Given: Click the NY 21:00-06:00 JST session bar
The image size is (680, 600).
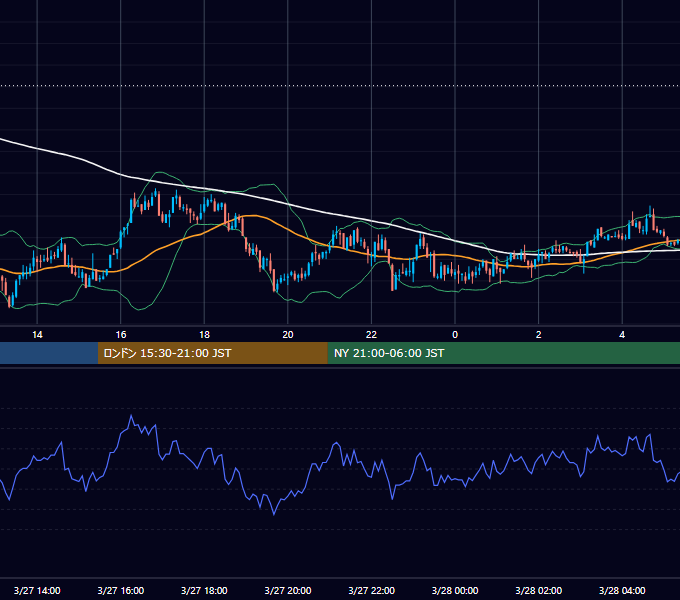Looking at the screenshot, I should [x=503, y=353].
